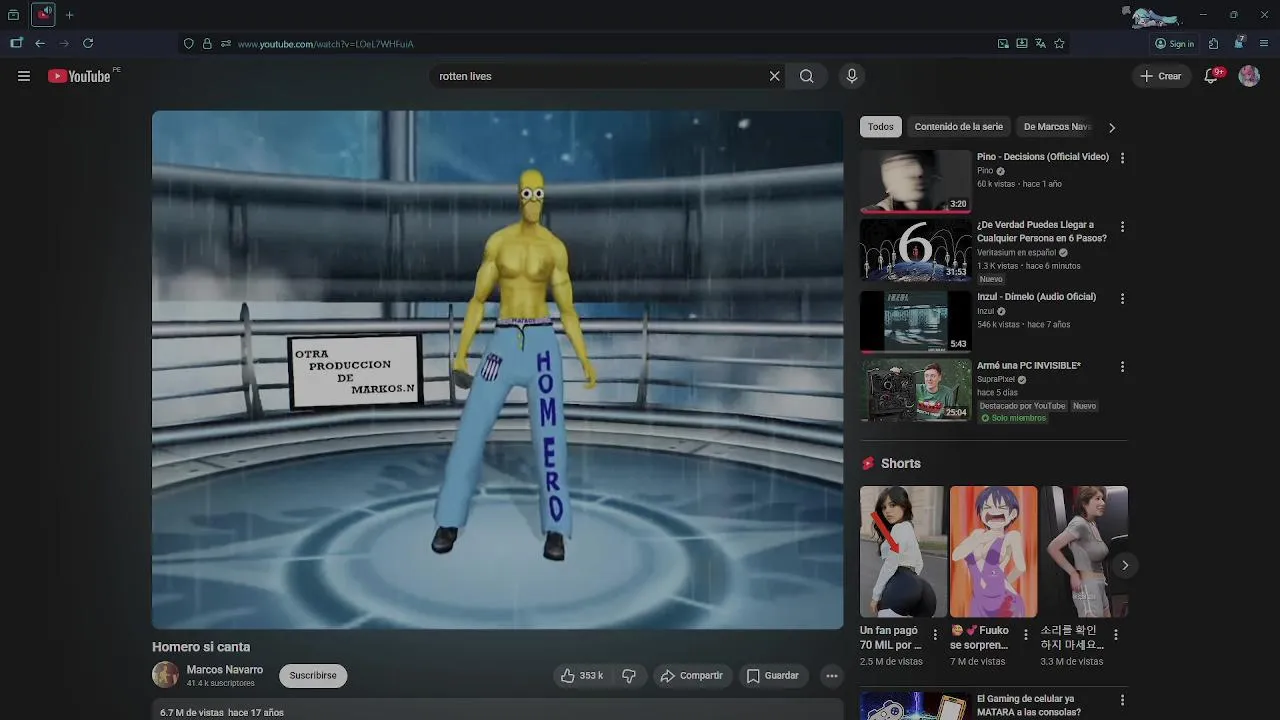1280x720 pixels.
Task: Open options for "Gaming de celular" video
Action: click(1122, 700)
